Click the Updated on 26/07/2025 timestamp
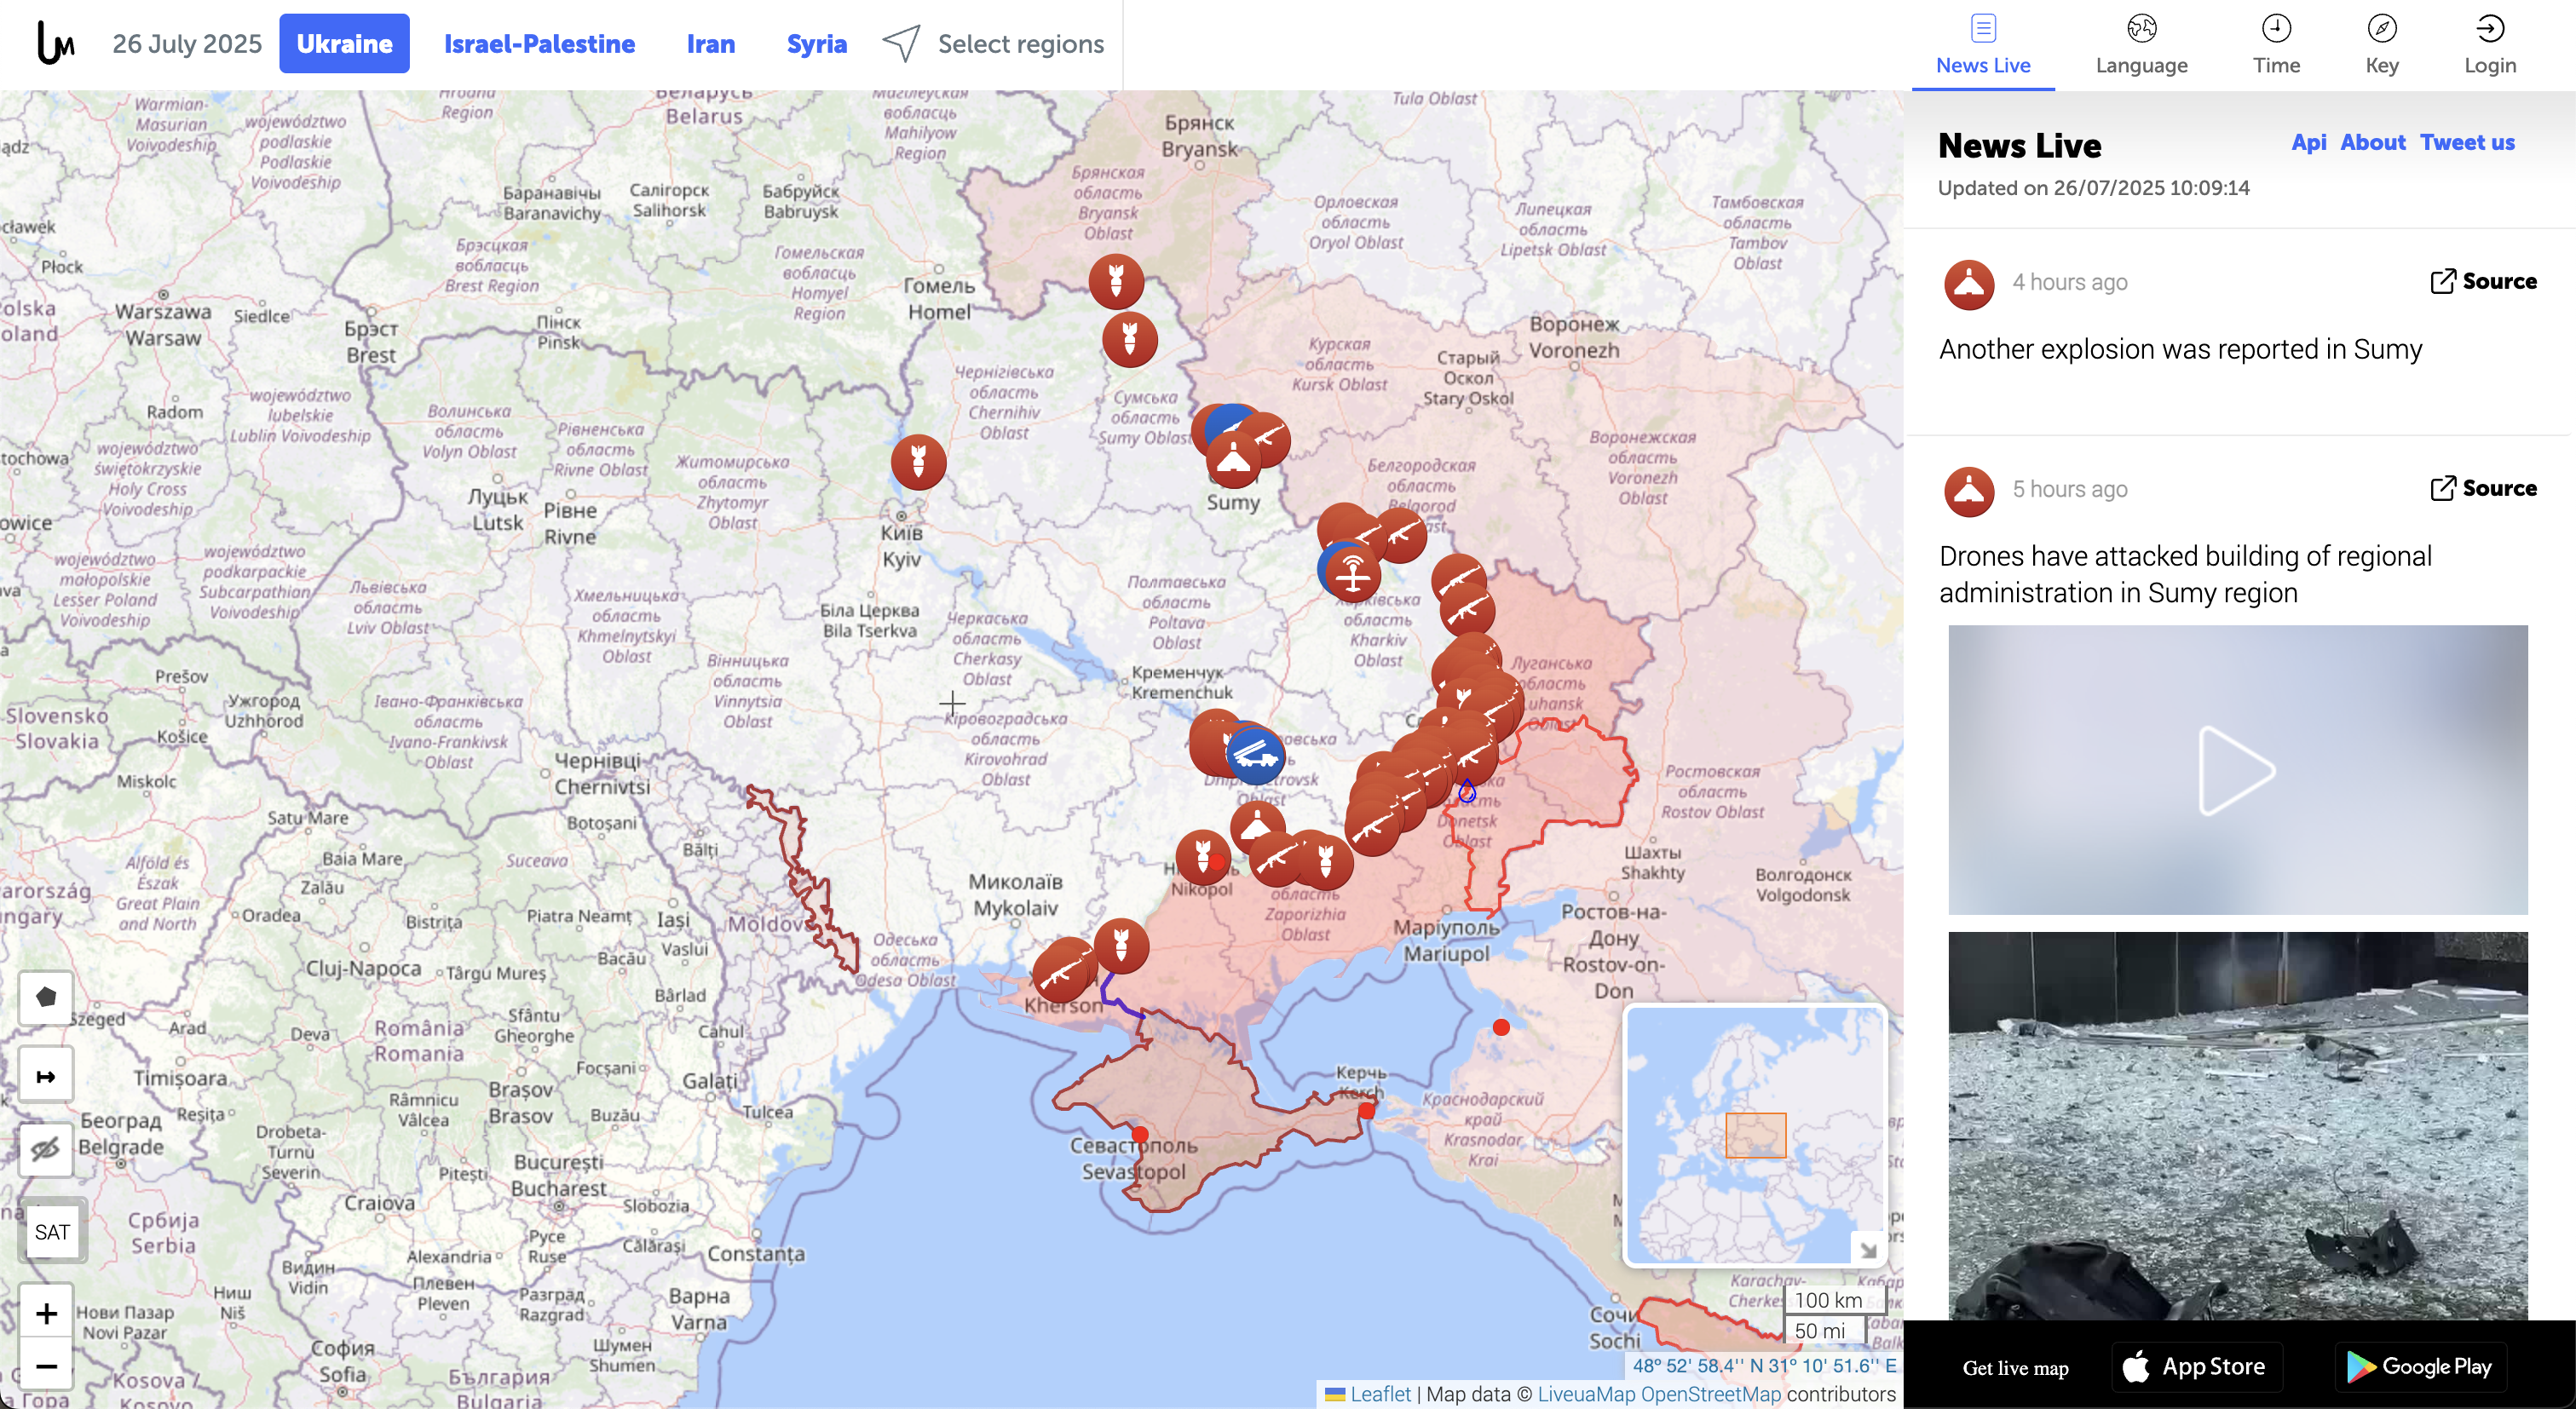 pos(2093,187)
